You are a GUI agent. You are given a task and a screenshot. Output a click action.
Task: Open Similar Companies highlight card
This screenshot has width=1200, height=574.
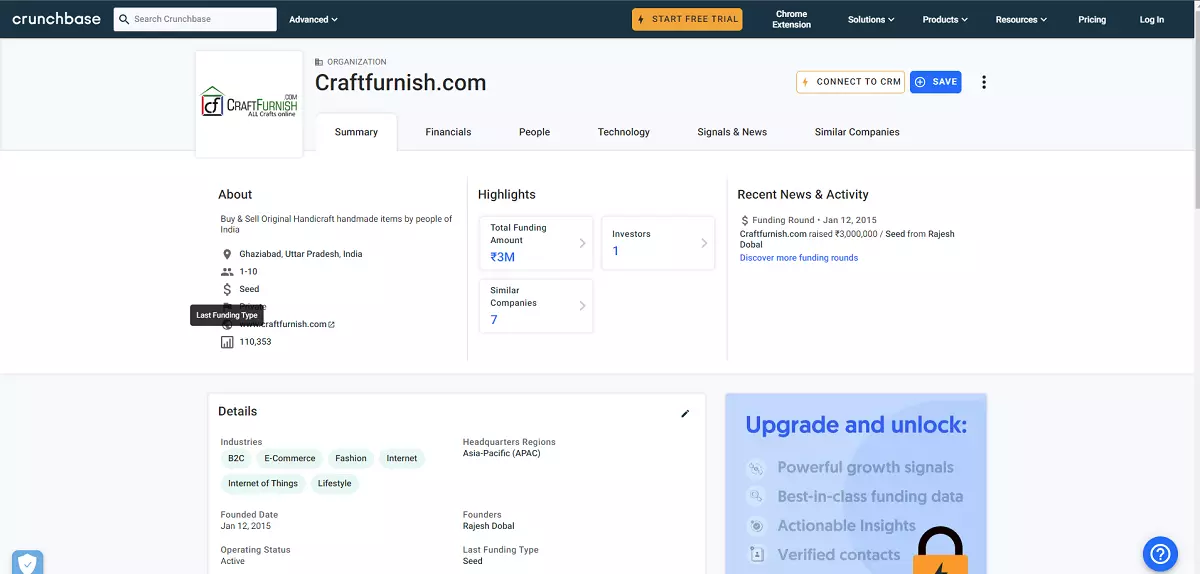[536, 306]
